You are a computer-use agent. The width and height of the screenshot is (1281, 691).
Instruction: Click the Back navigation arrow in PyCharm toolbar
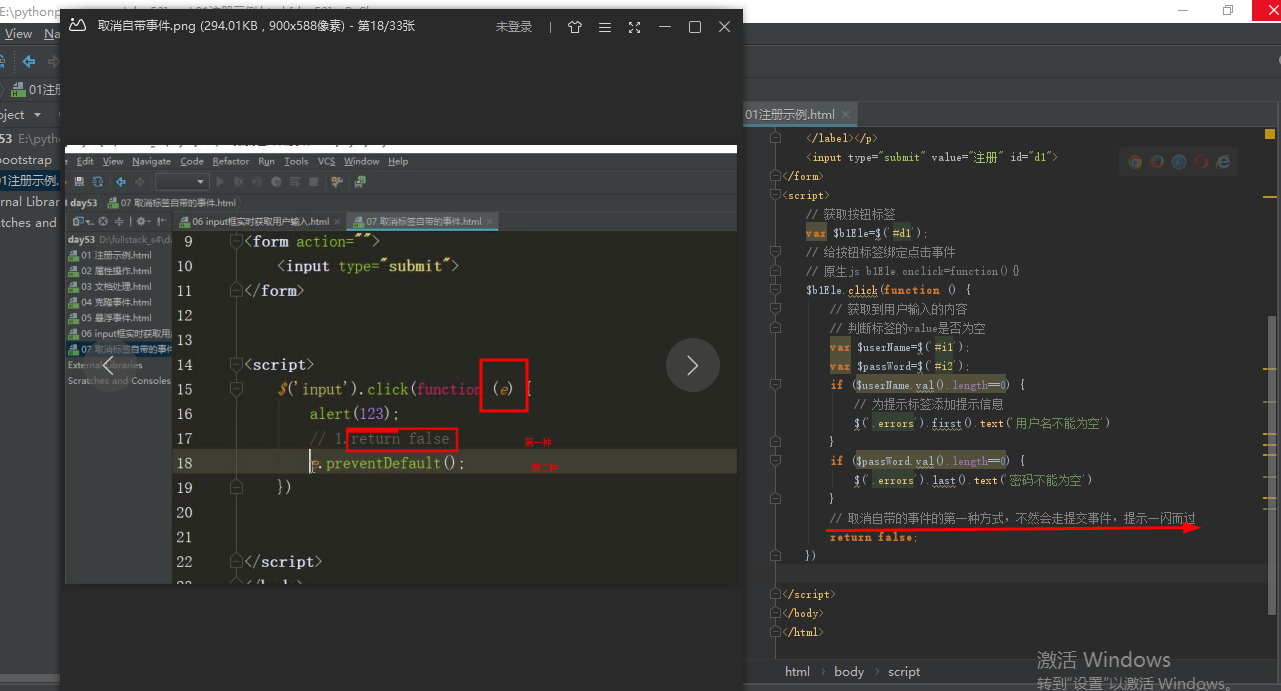click(x=29, y=62)
